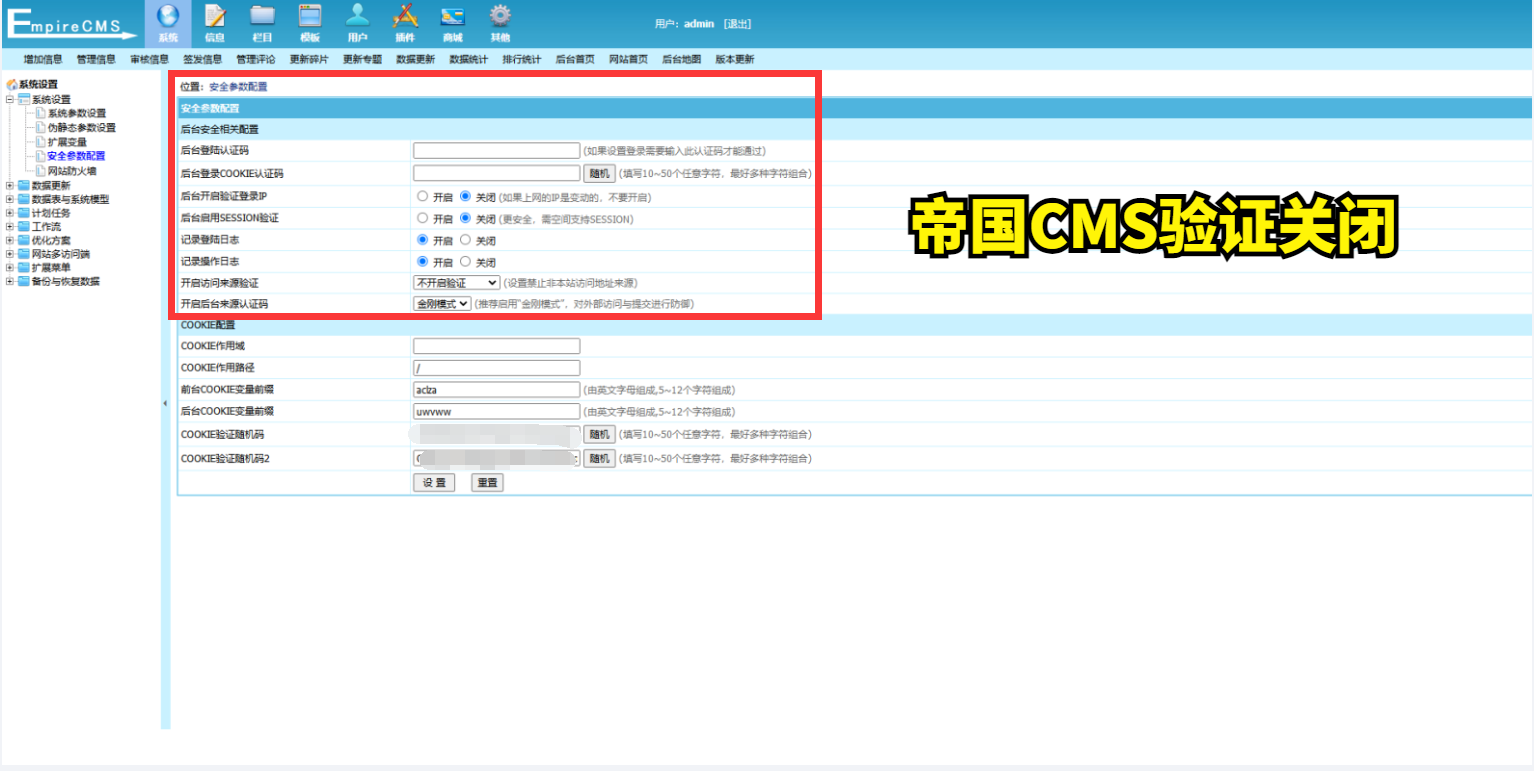Open 增加信息 in the shortcut bar
1534x771 pixels.
[43, 59]
